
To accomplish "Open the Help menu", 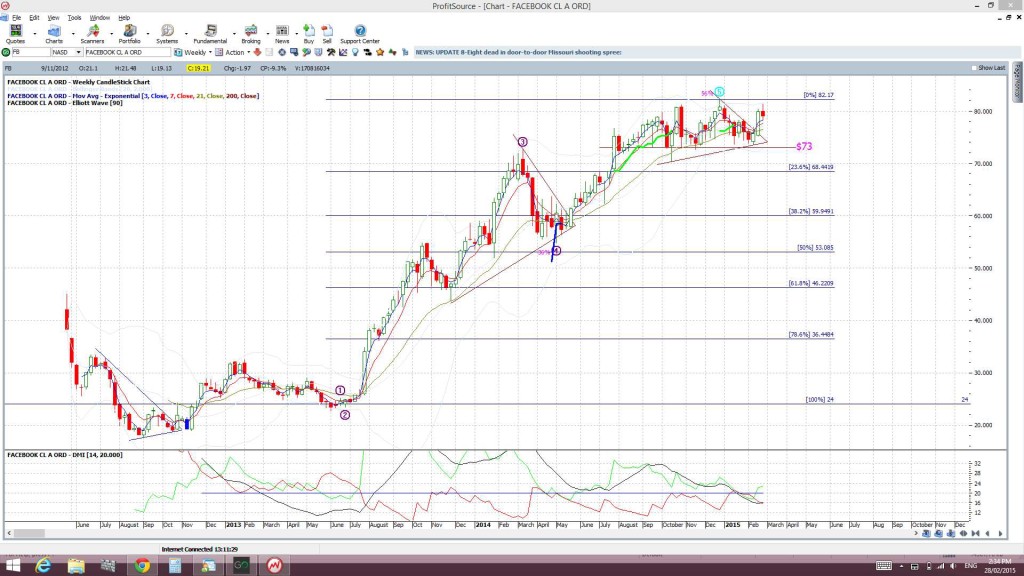I will point(124,18).
